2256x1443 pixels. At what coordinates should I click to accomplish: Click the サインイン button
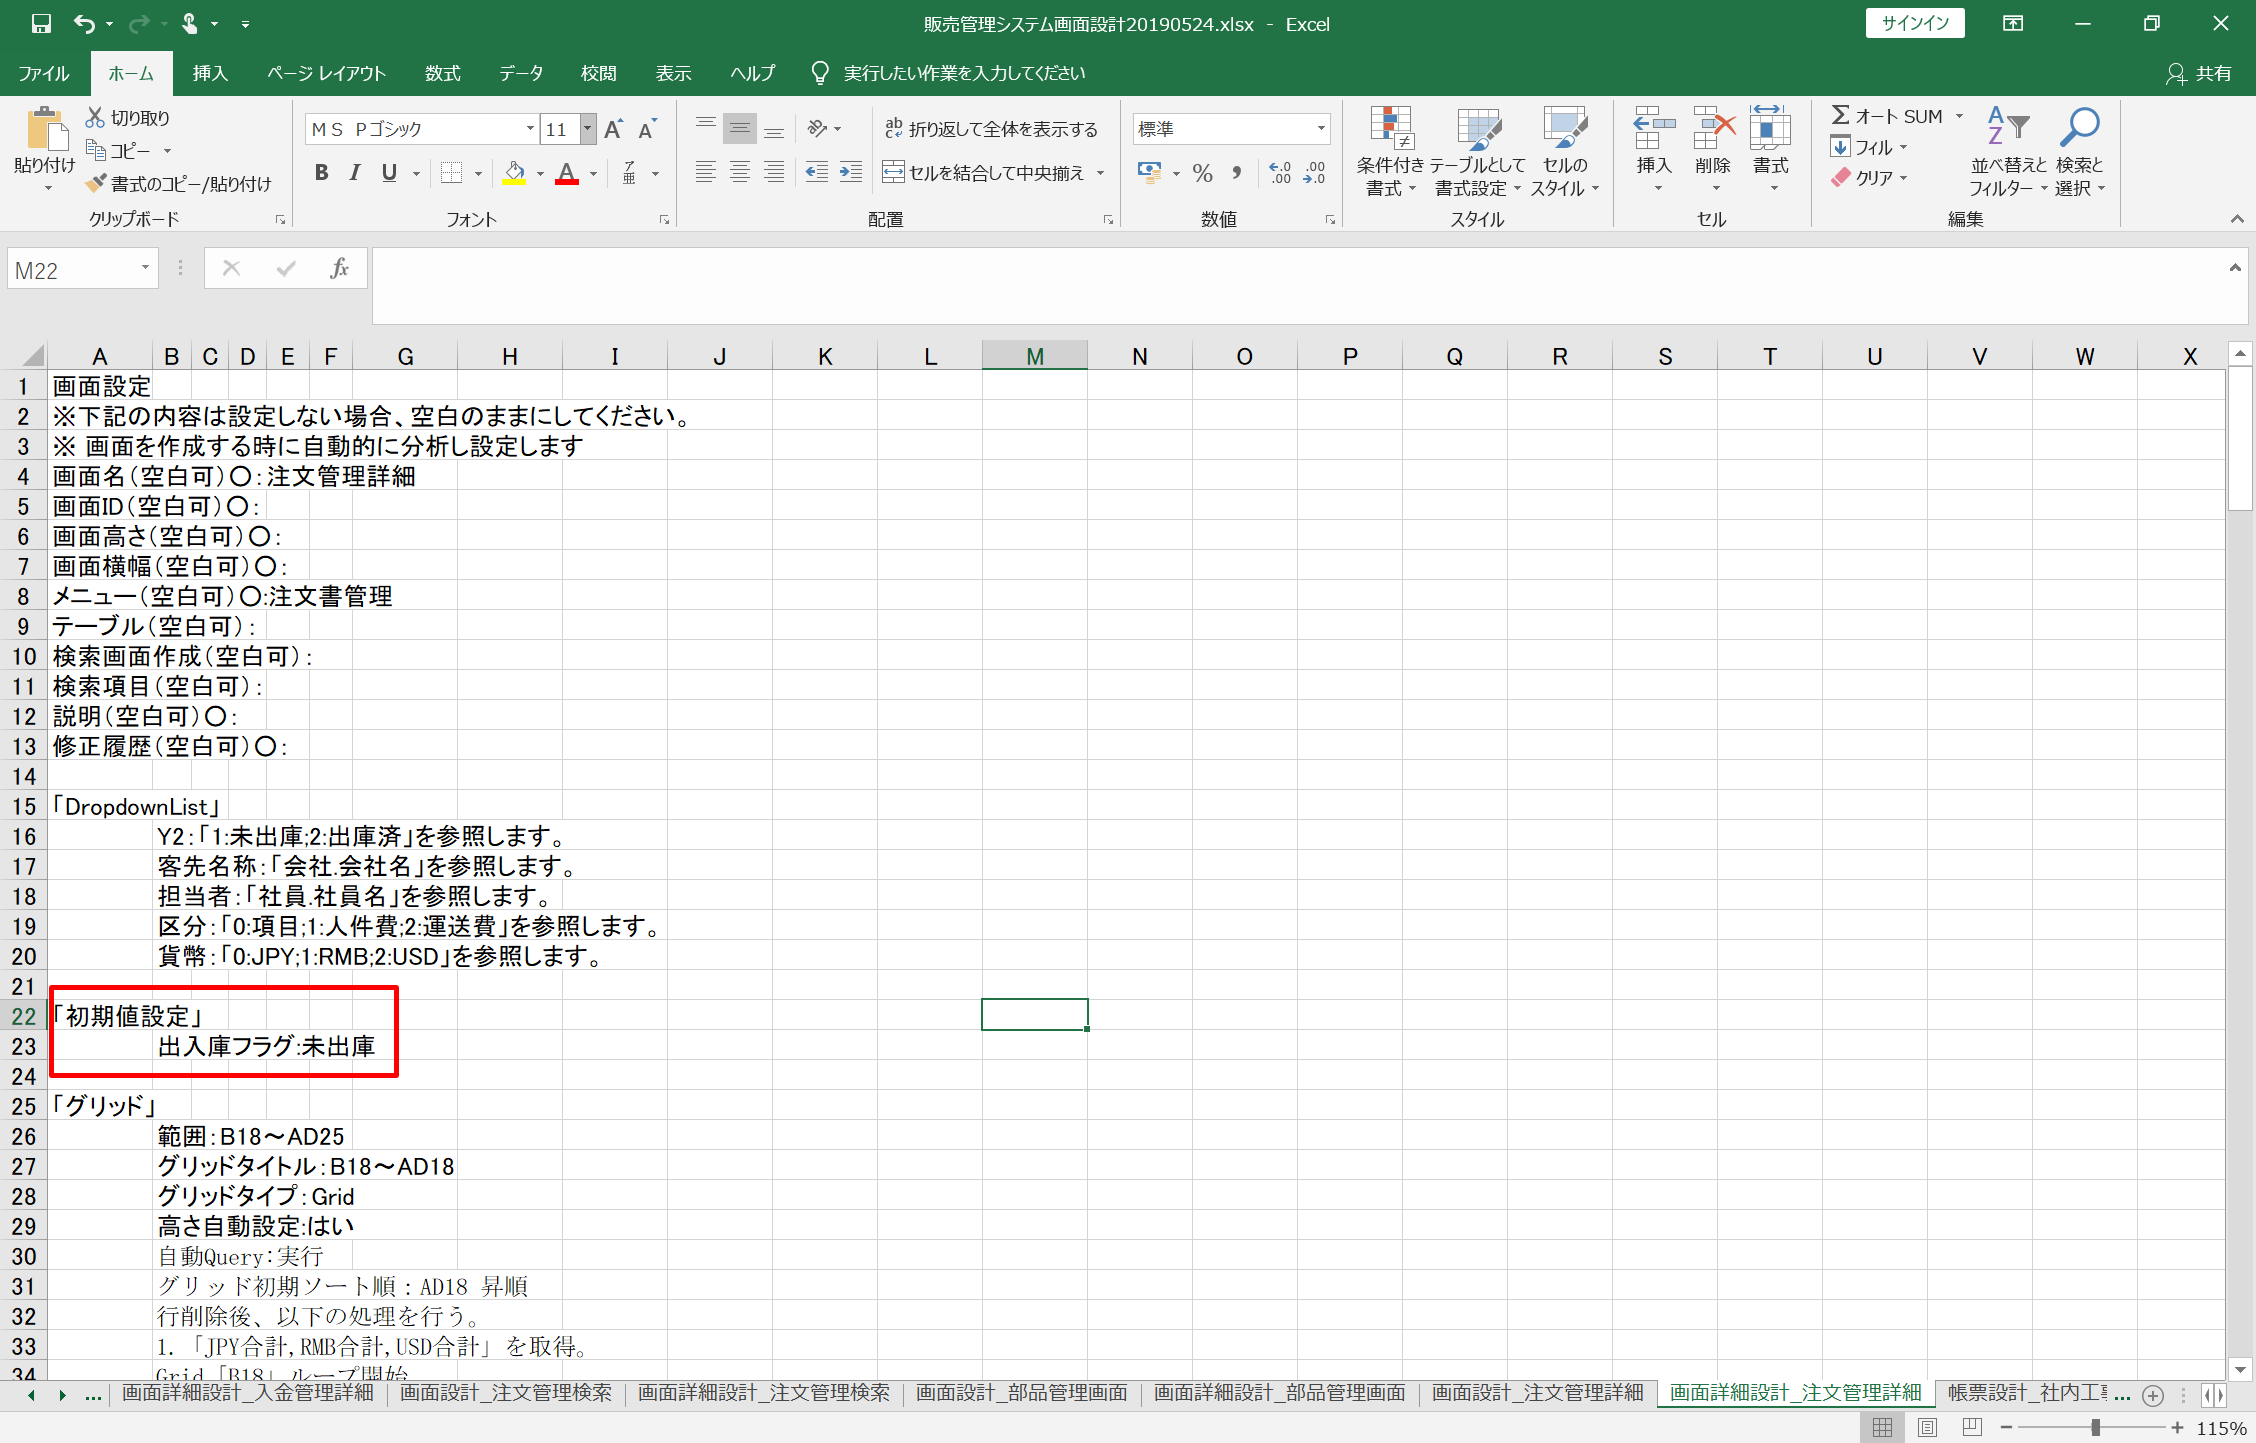point(1914,23)
